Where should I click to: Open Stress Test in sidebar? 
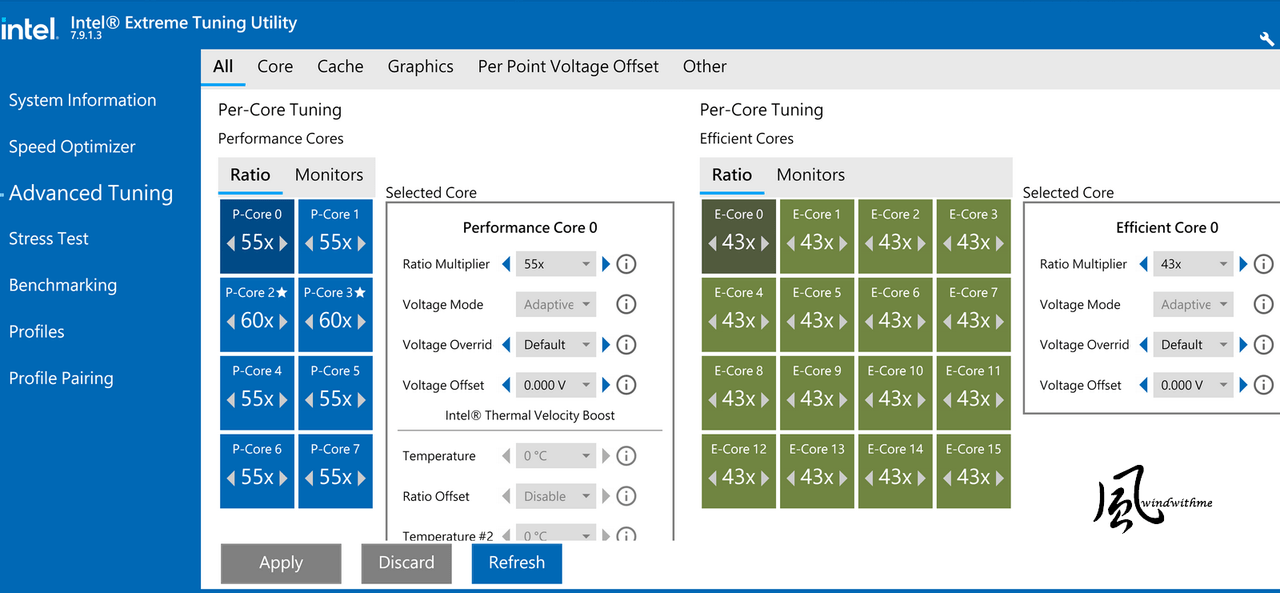coord(49,239)
